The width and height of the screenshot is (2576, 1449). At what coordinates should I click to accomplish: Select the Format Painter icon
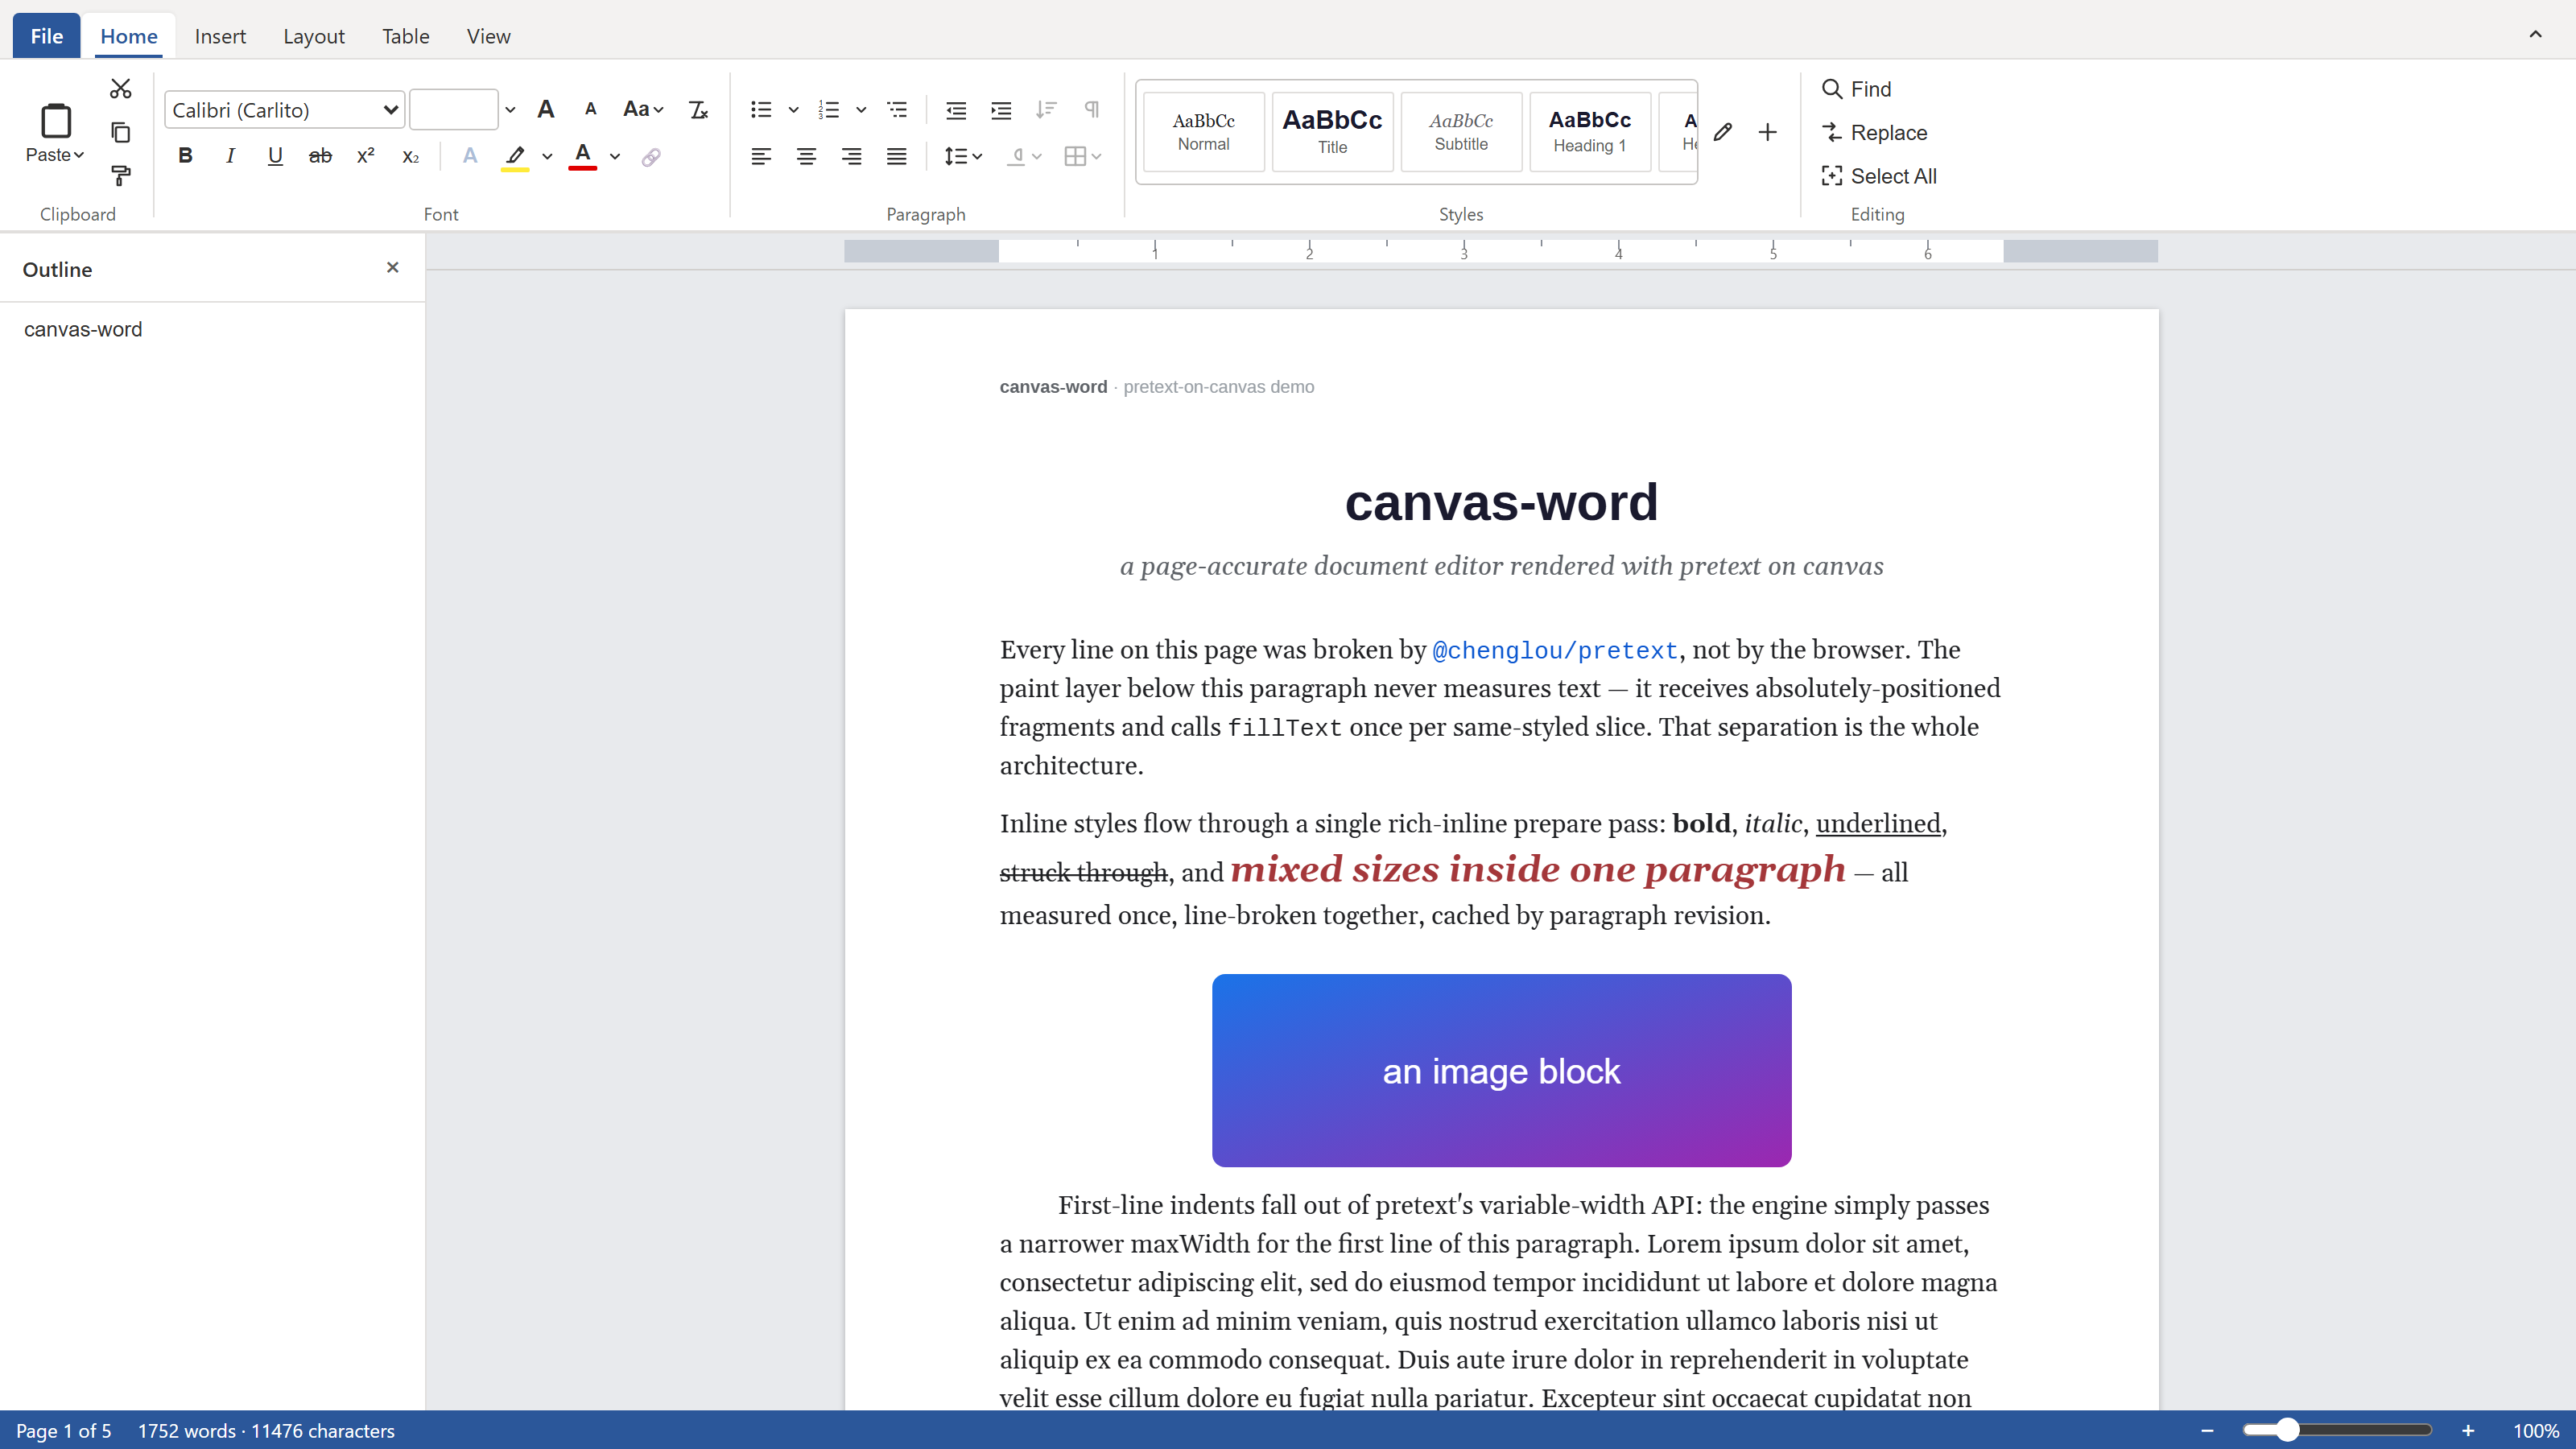(x=120, y=176)
